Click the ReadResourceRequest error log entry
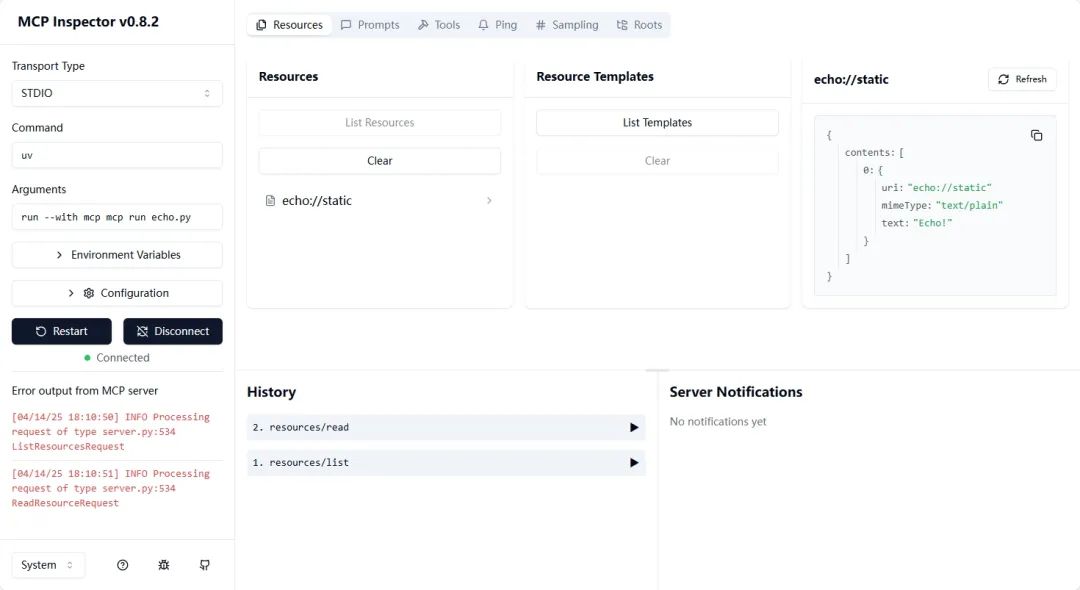The width and height of the screenshot is (1080, 590). click(x=111, y=488)
